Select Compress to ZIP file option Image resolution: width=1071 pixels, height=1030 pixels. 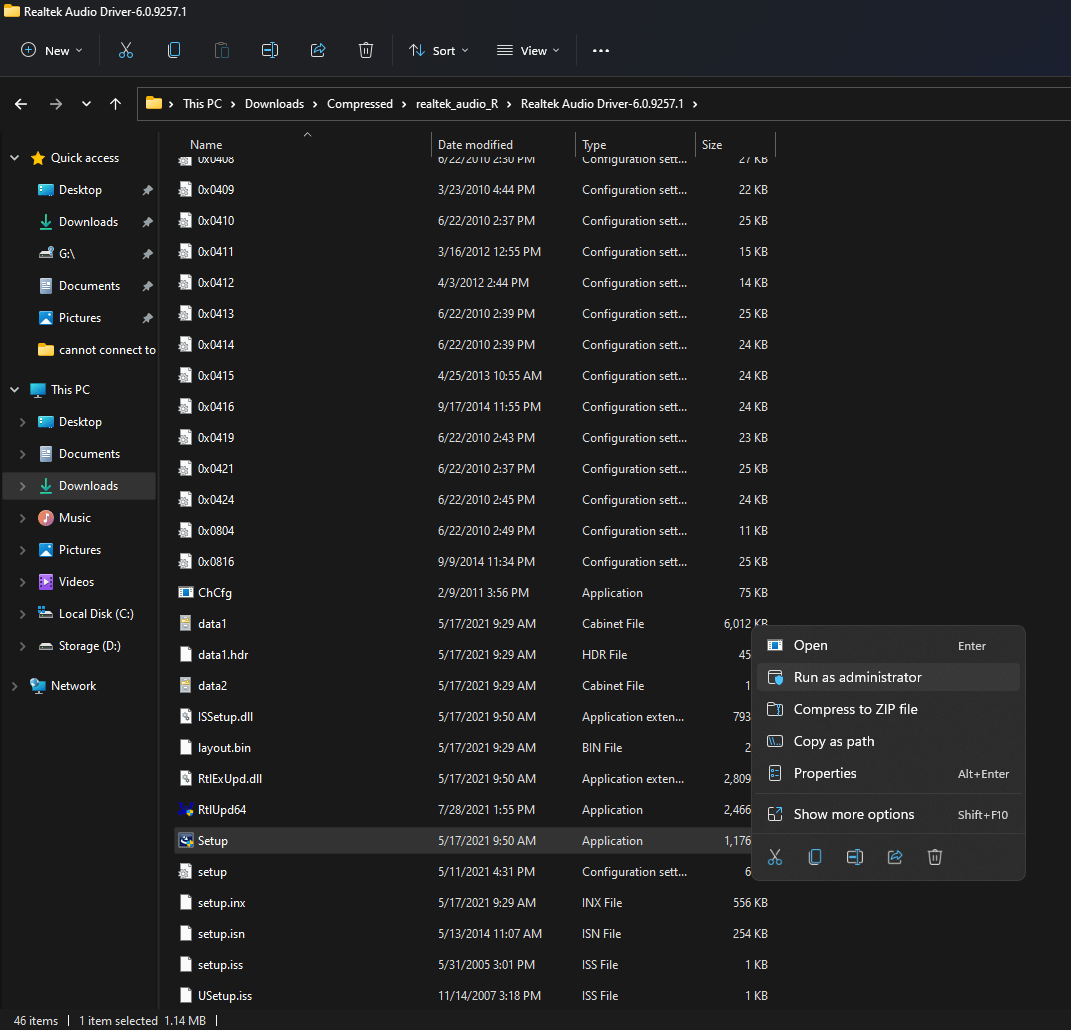855,709
